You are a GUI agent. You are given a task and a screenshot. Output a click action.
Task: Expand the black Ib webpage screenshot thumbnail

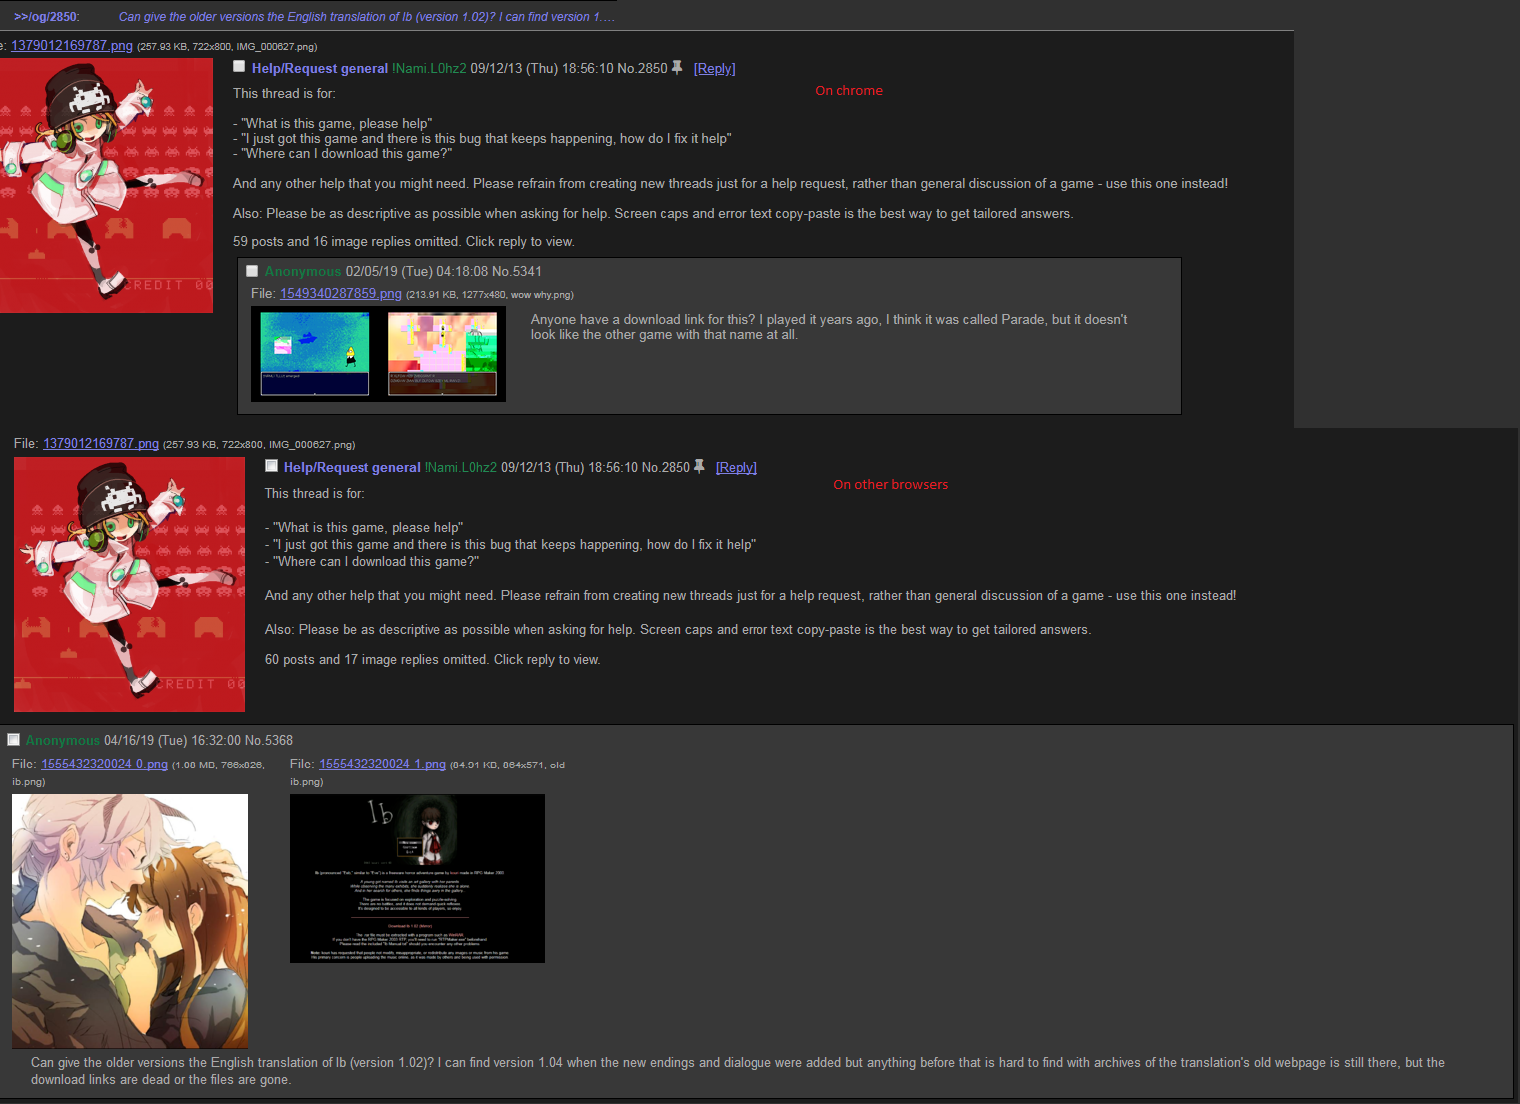pyautogui.click(x=417, y=879)
